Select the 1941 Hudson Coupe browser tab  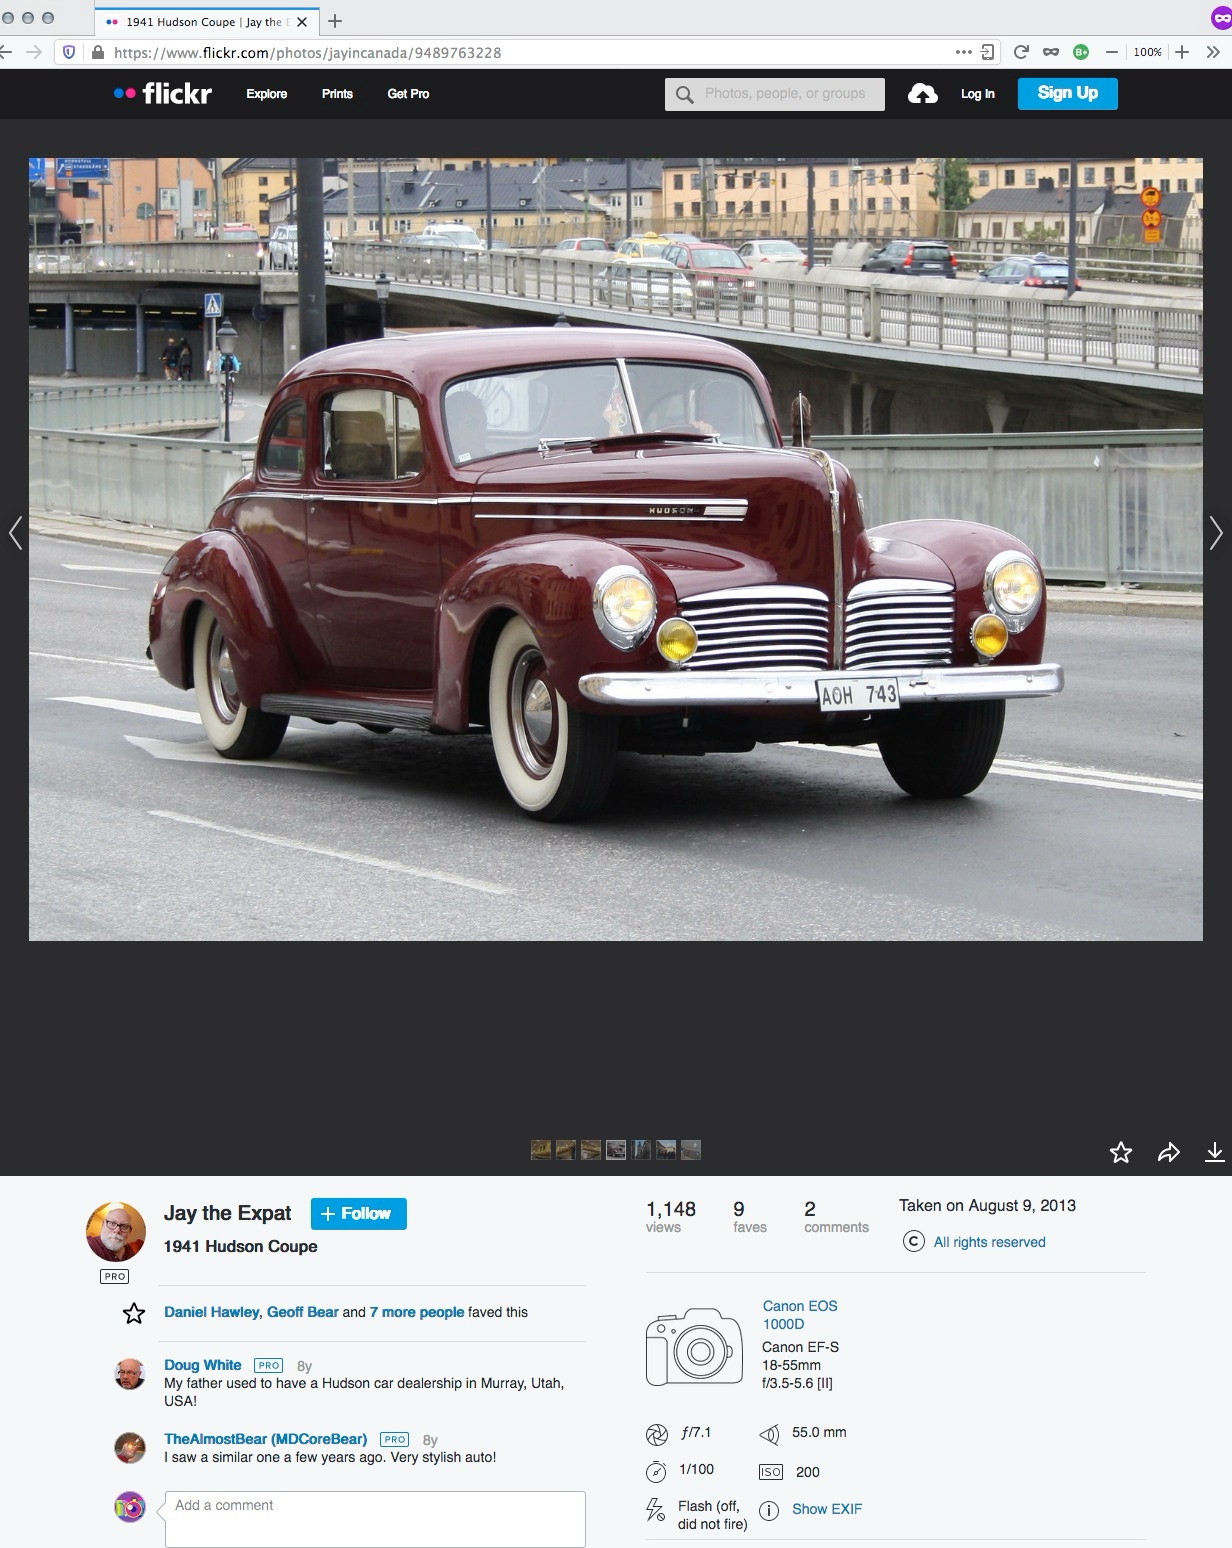207,22
